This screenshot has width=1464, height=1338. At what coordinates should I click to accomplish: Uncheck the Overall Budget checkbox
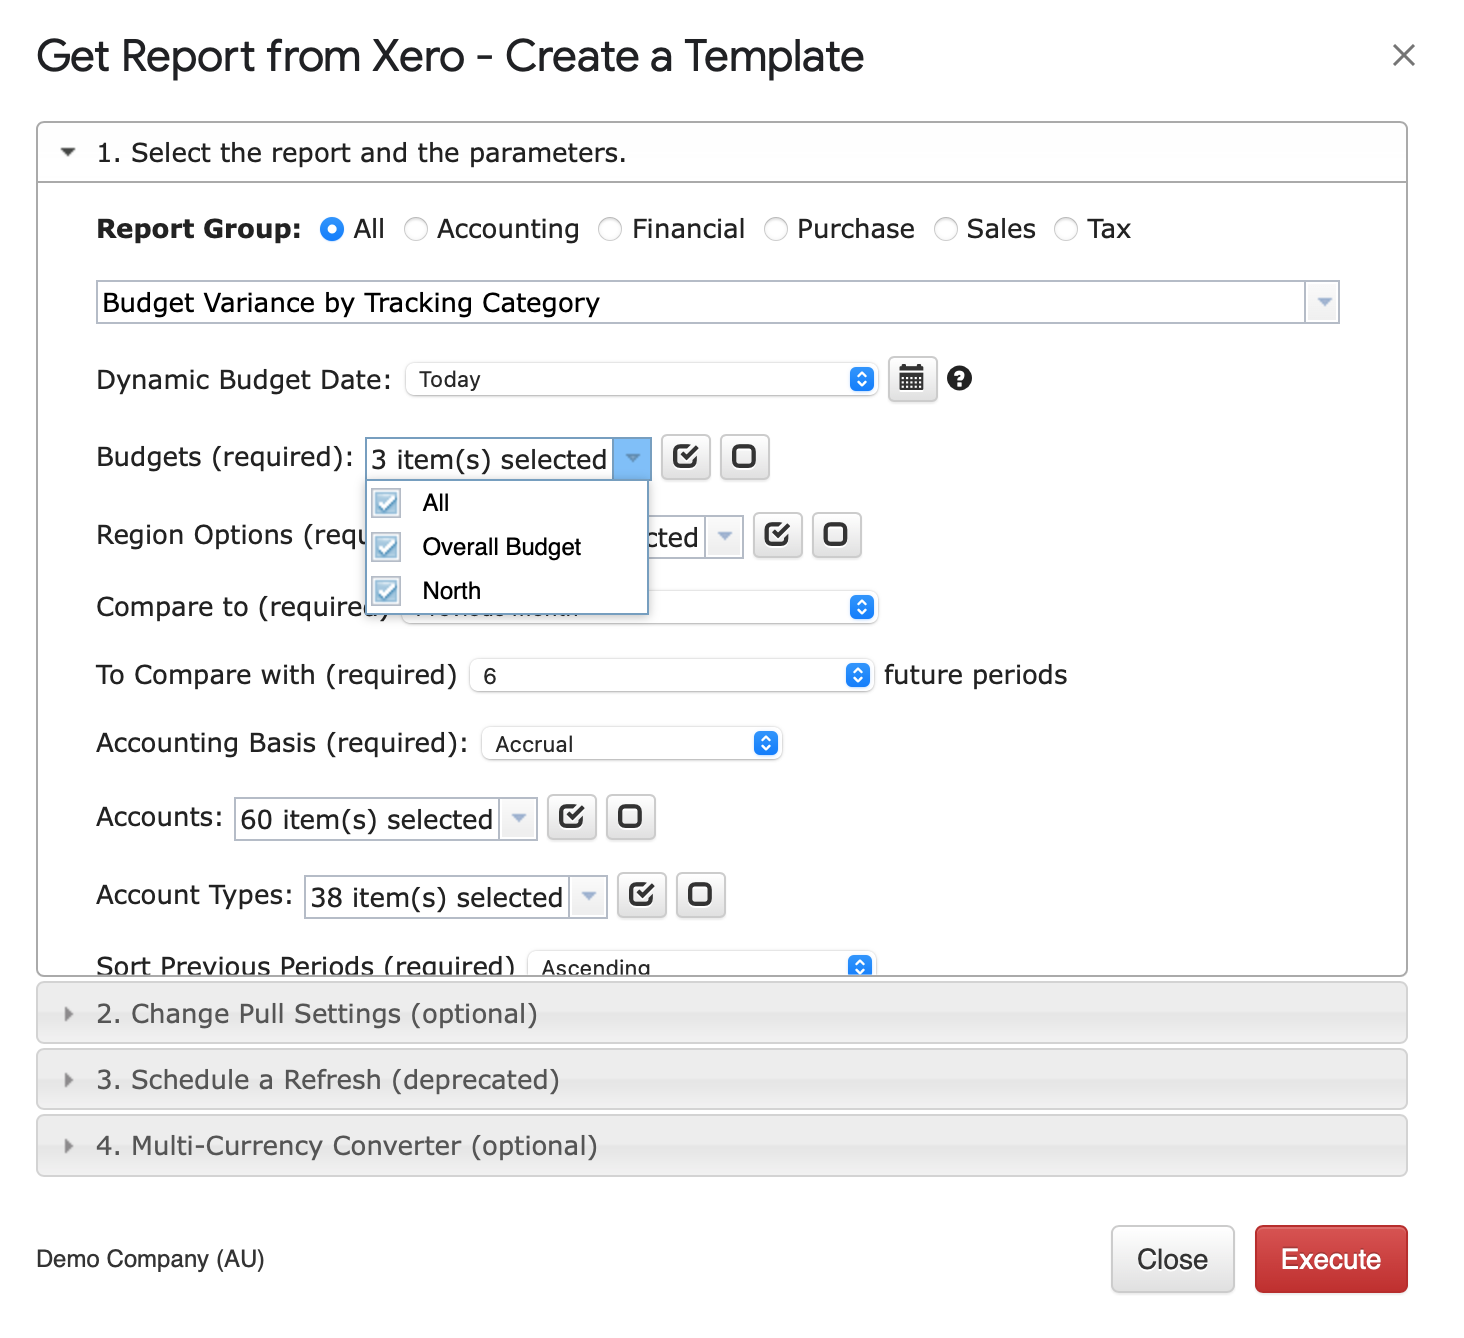387,547
